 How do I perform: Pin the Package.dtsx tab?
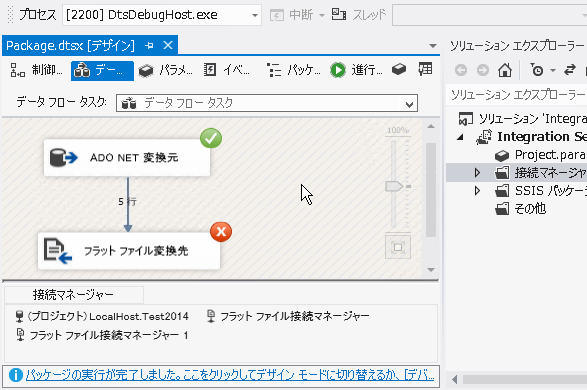149,46
